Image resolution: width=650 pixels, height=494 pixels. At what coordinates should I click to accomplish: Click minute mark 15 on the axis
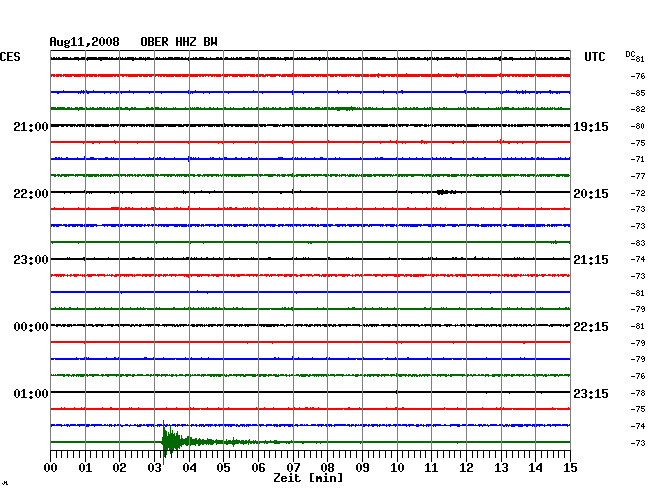[570, 467]
